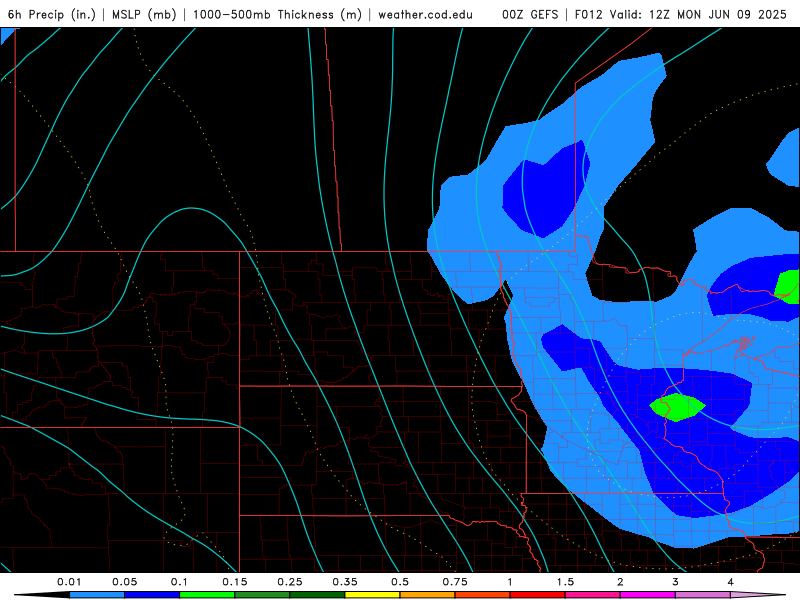
Task: Click the '1000-500mb Thickness (m)' label
Action: click(x=277, y=14)
